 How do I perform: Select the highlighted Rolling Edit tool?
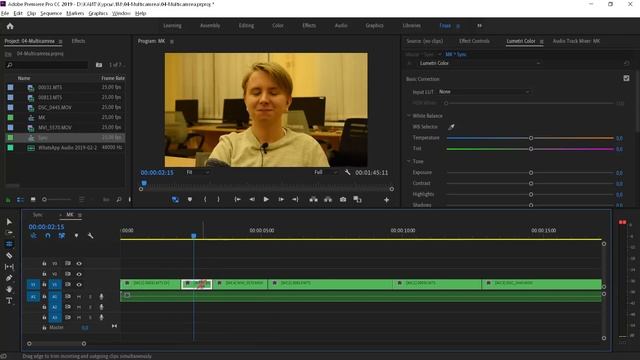point(9,244)
